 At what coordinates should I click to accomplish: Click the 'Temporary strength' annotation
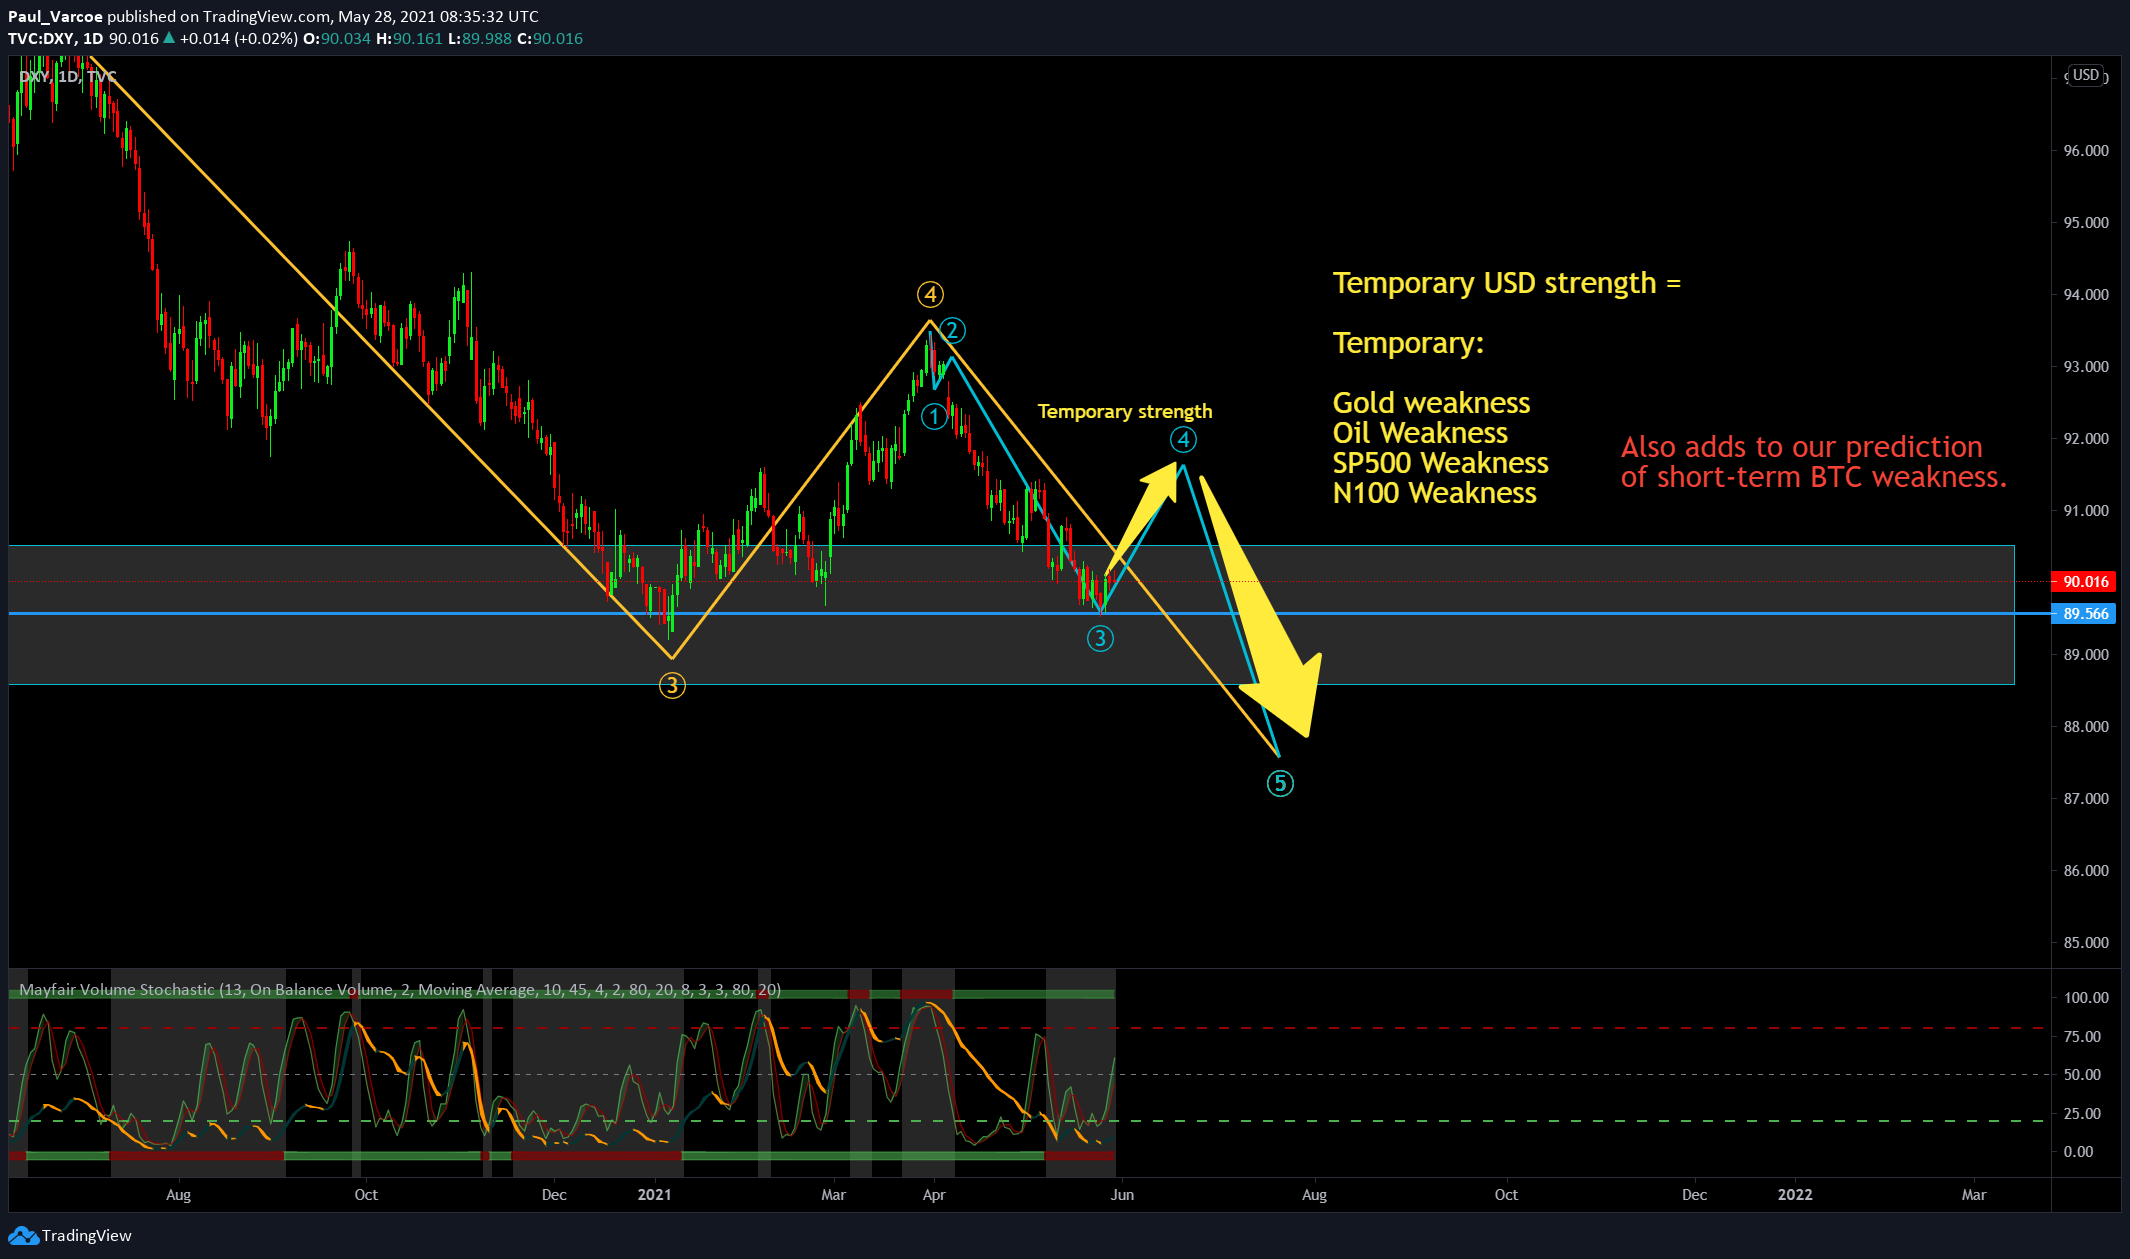pos(1125,411)
